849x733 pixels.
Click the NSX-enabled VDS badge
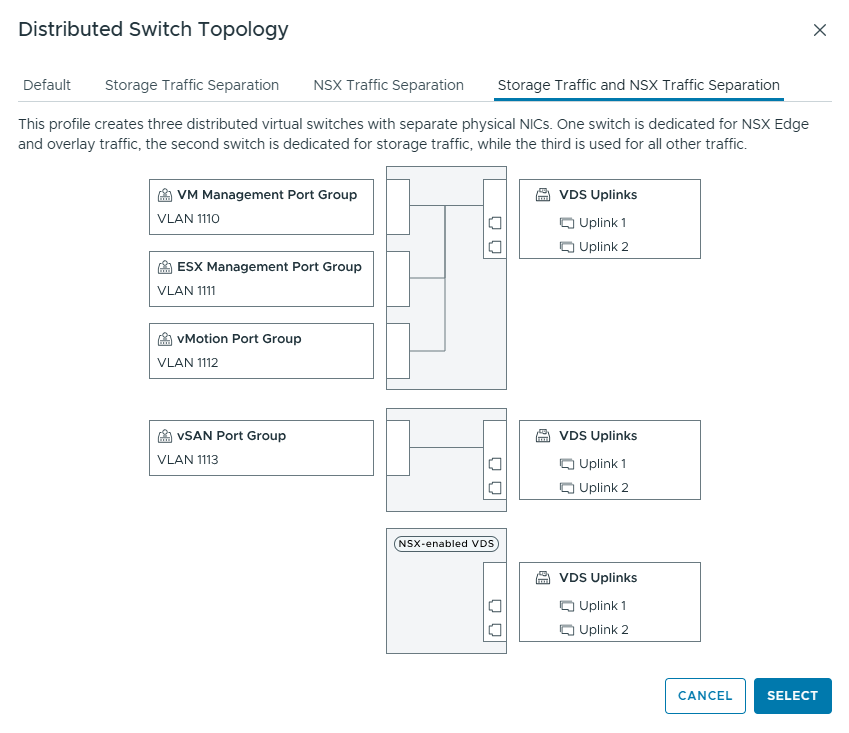point(446,544)
